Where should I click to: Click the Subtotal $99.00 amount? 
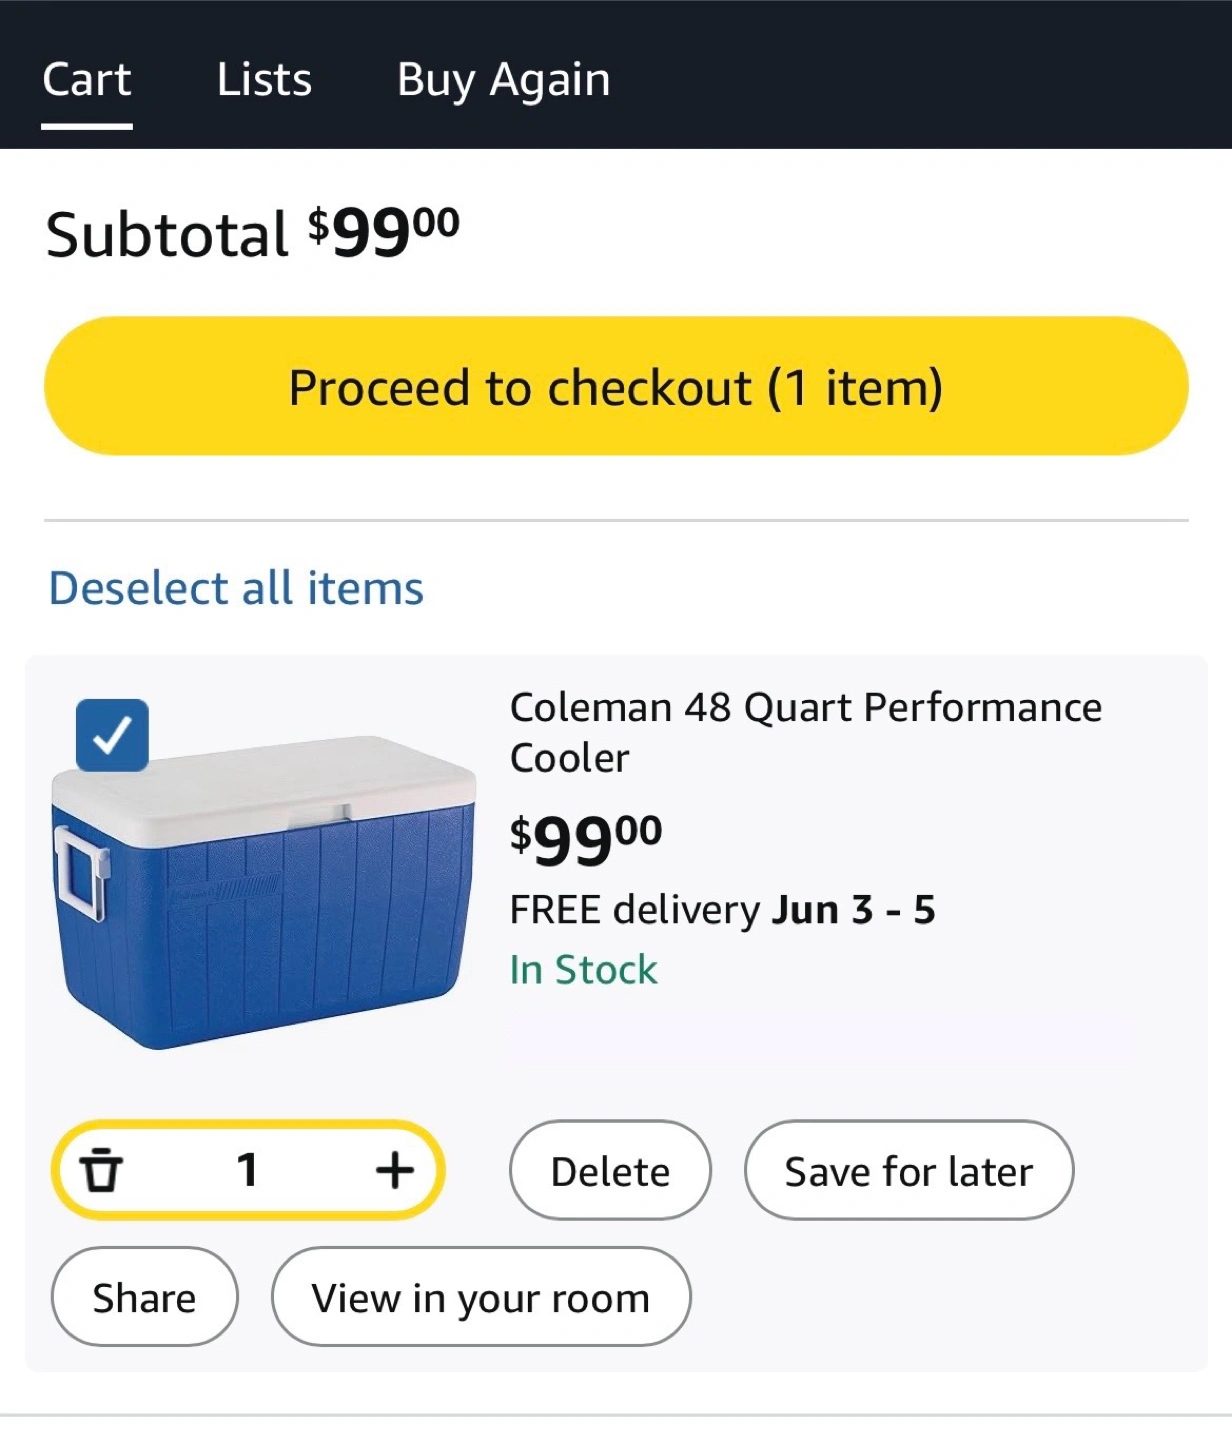pyautogui.click(x=383, y=232)
